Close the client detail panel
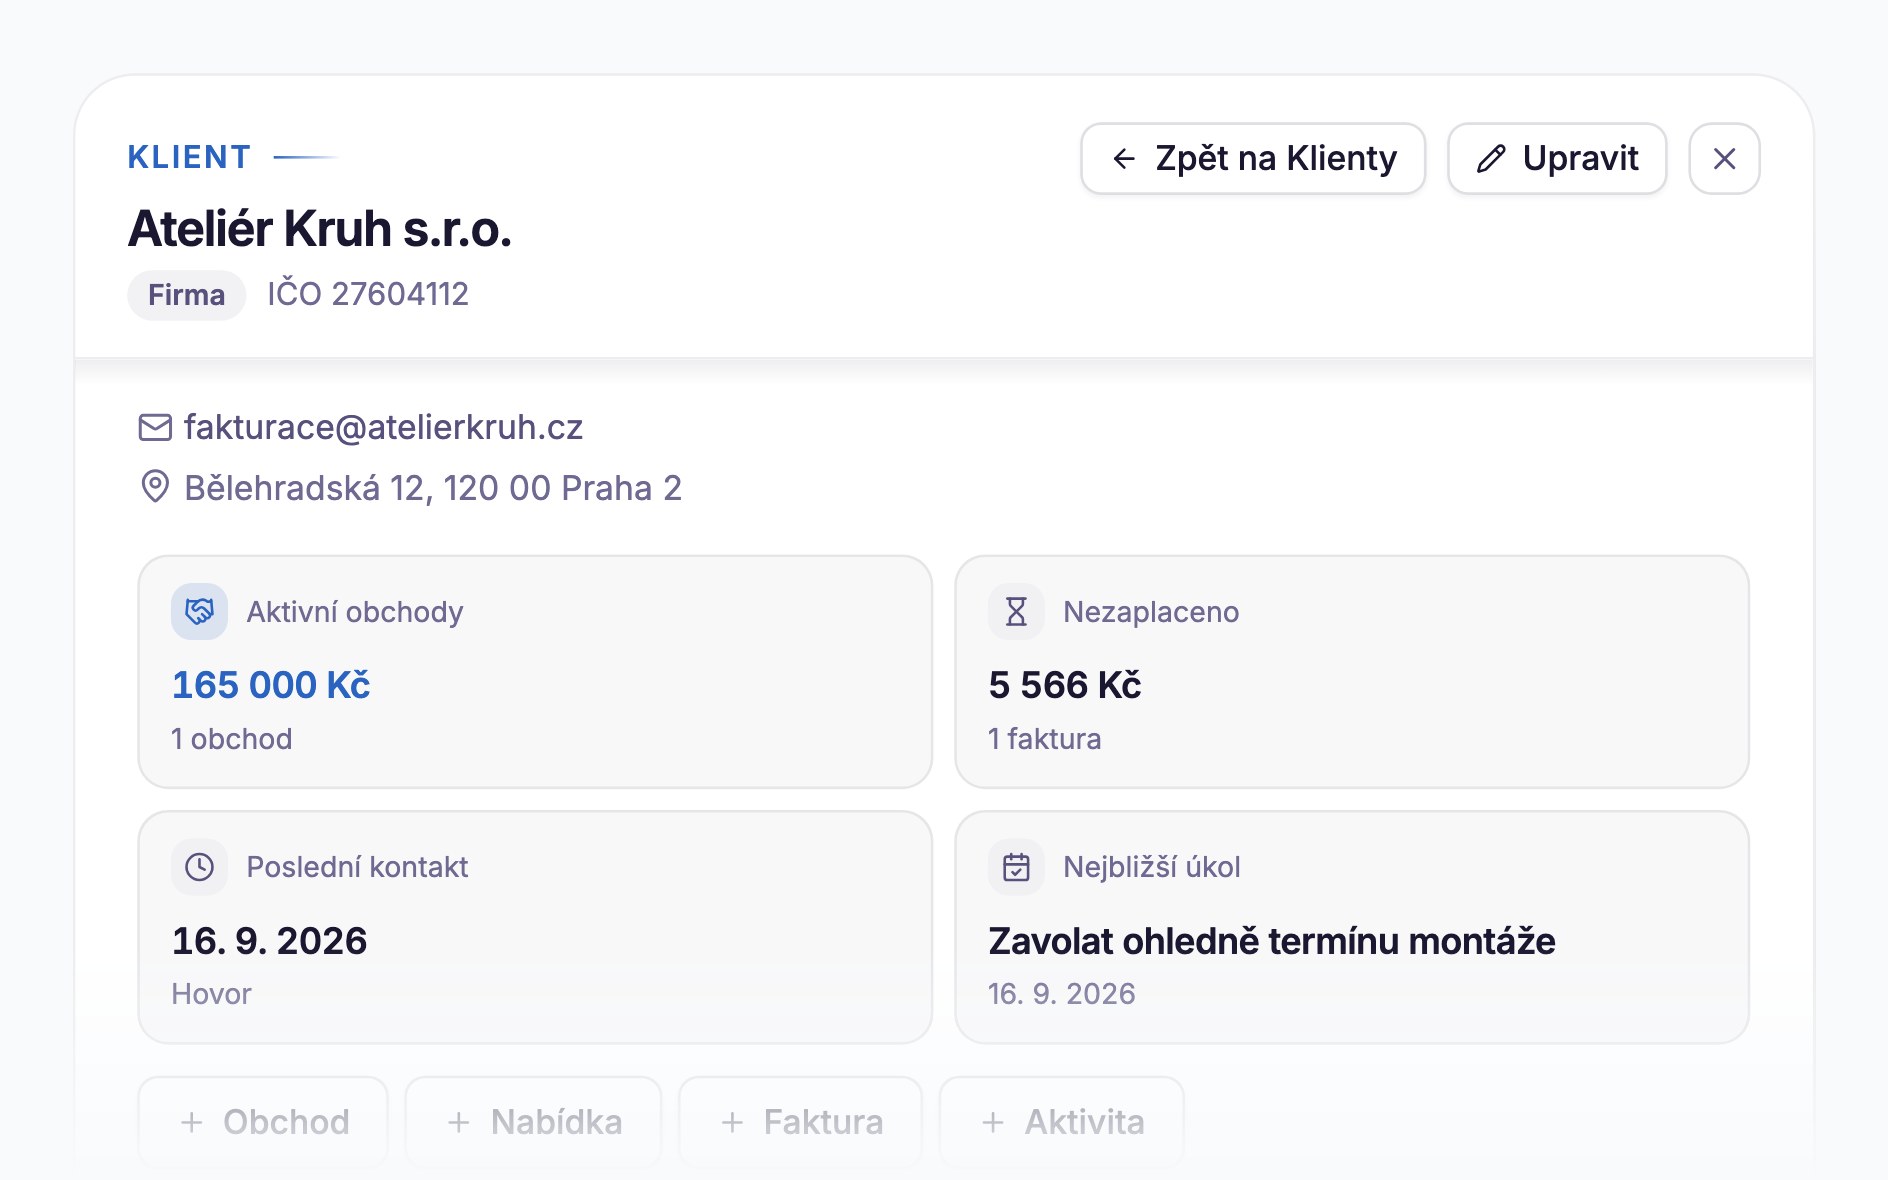The width and height of the screenshot is (1888, 1180). point(1724,158)
